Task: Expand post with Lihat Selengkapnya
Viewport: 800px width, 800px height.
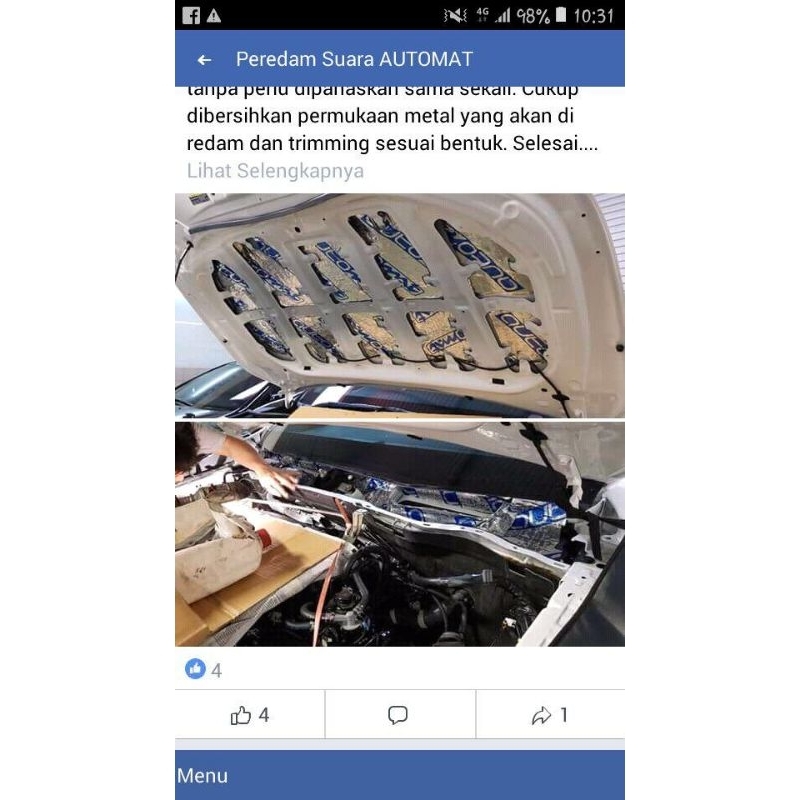Action: pyautogui.click(x=275, y=170)
